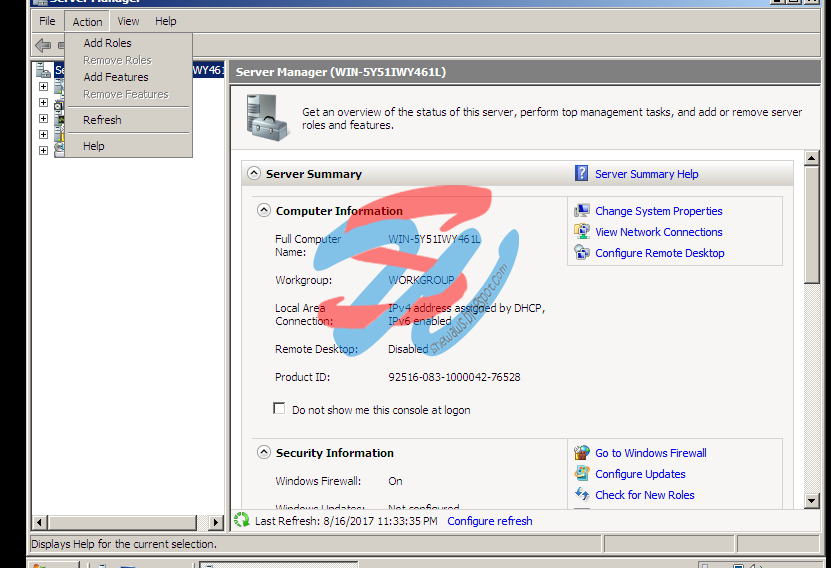Click the Change System Properties icon

[x=582, y=211]
